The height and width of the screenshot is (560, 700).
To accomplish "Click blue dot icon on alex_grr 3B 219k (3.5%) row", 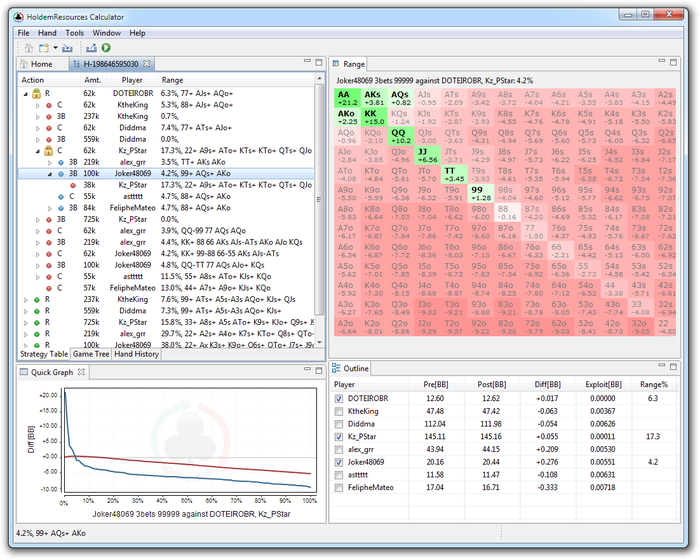I will click(x=61, y=162).
